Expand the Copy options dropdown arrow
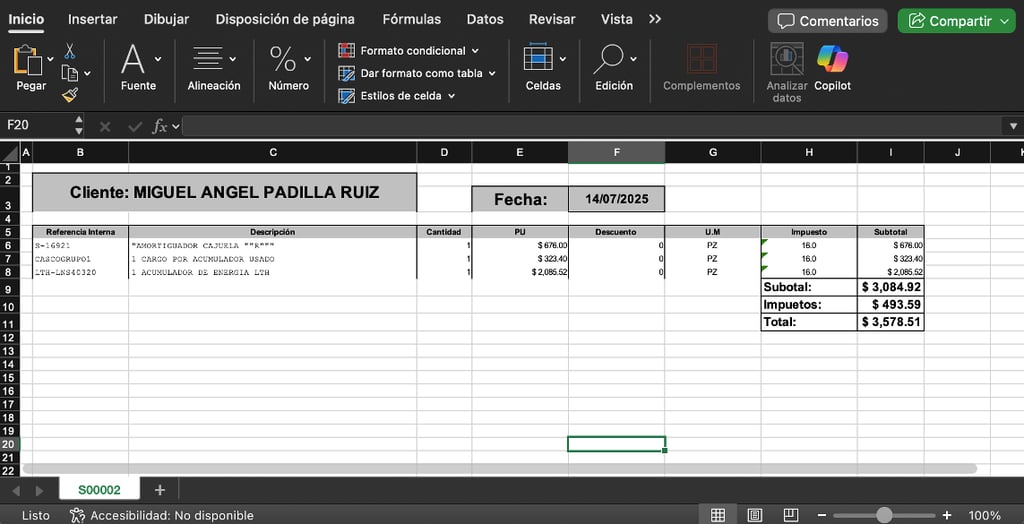This screenshot has height=524, width=1024. click(88, 73)
